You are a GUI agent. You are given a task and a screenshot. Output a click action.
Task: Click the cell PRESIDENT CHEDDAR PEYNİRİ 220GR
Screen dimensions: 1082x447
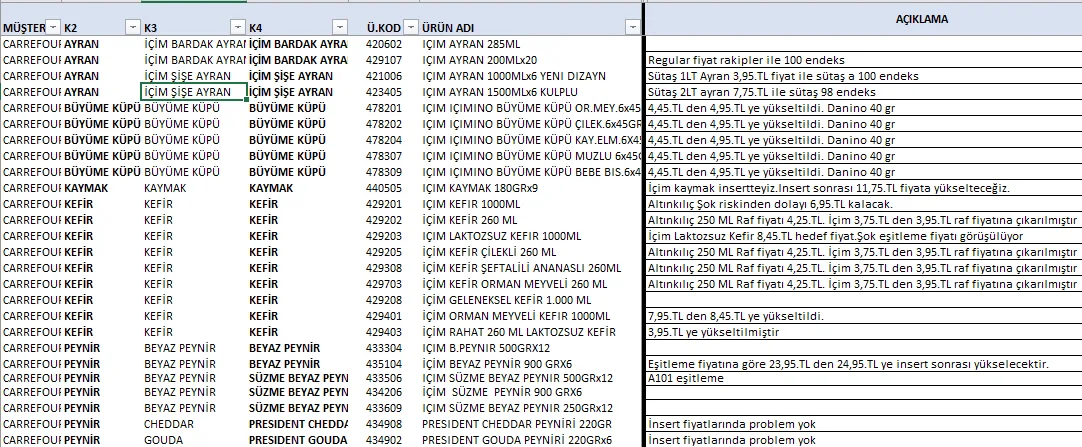pos(517,424)
